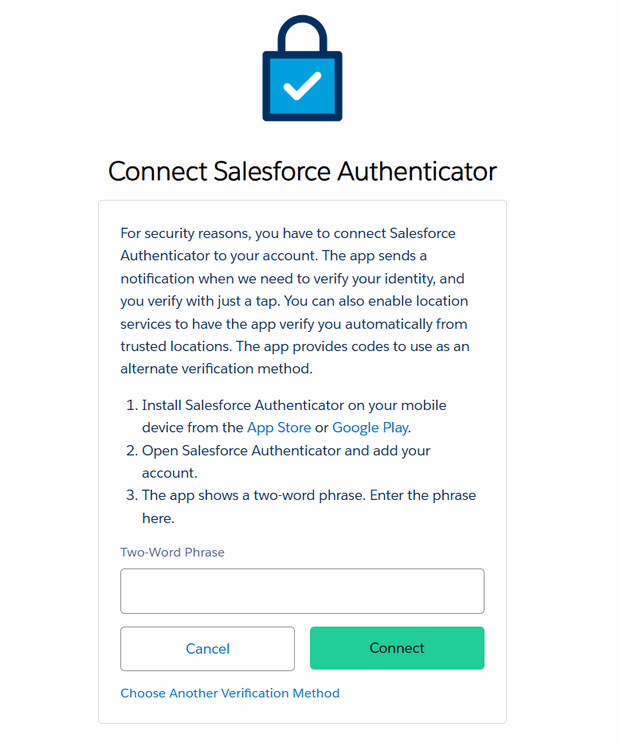
Task: Click the dark shackle of the padlock
Action: coord(302,34)
